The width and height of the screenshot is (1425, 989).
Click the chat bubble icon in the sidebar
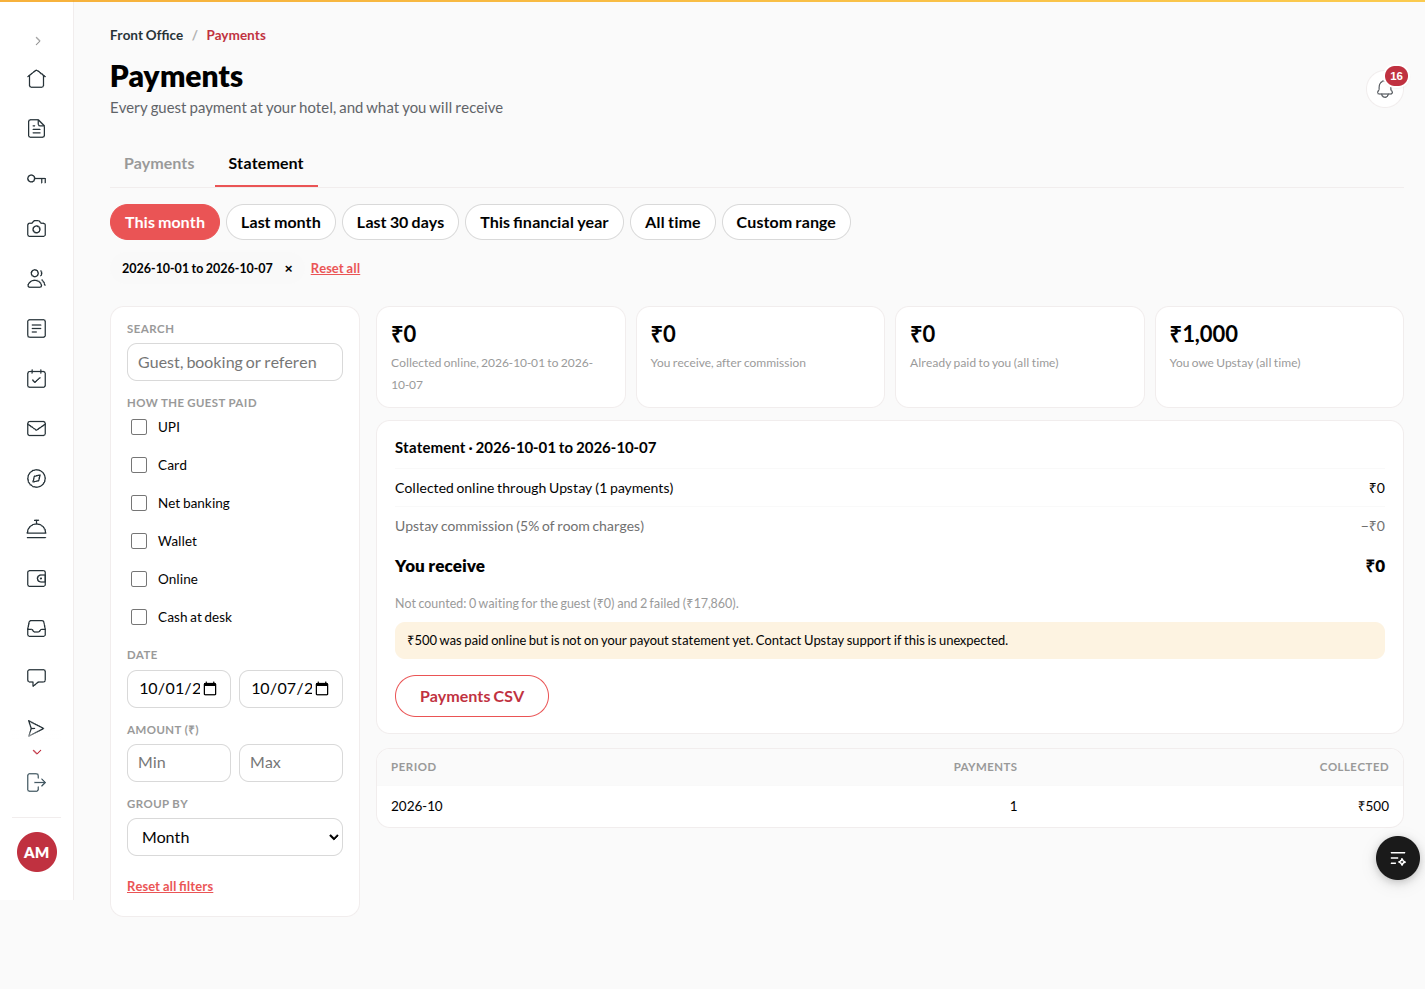click(x=37, y=679)
